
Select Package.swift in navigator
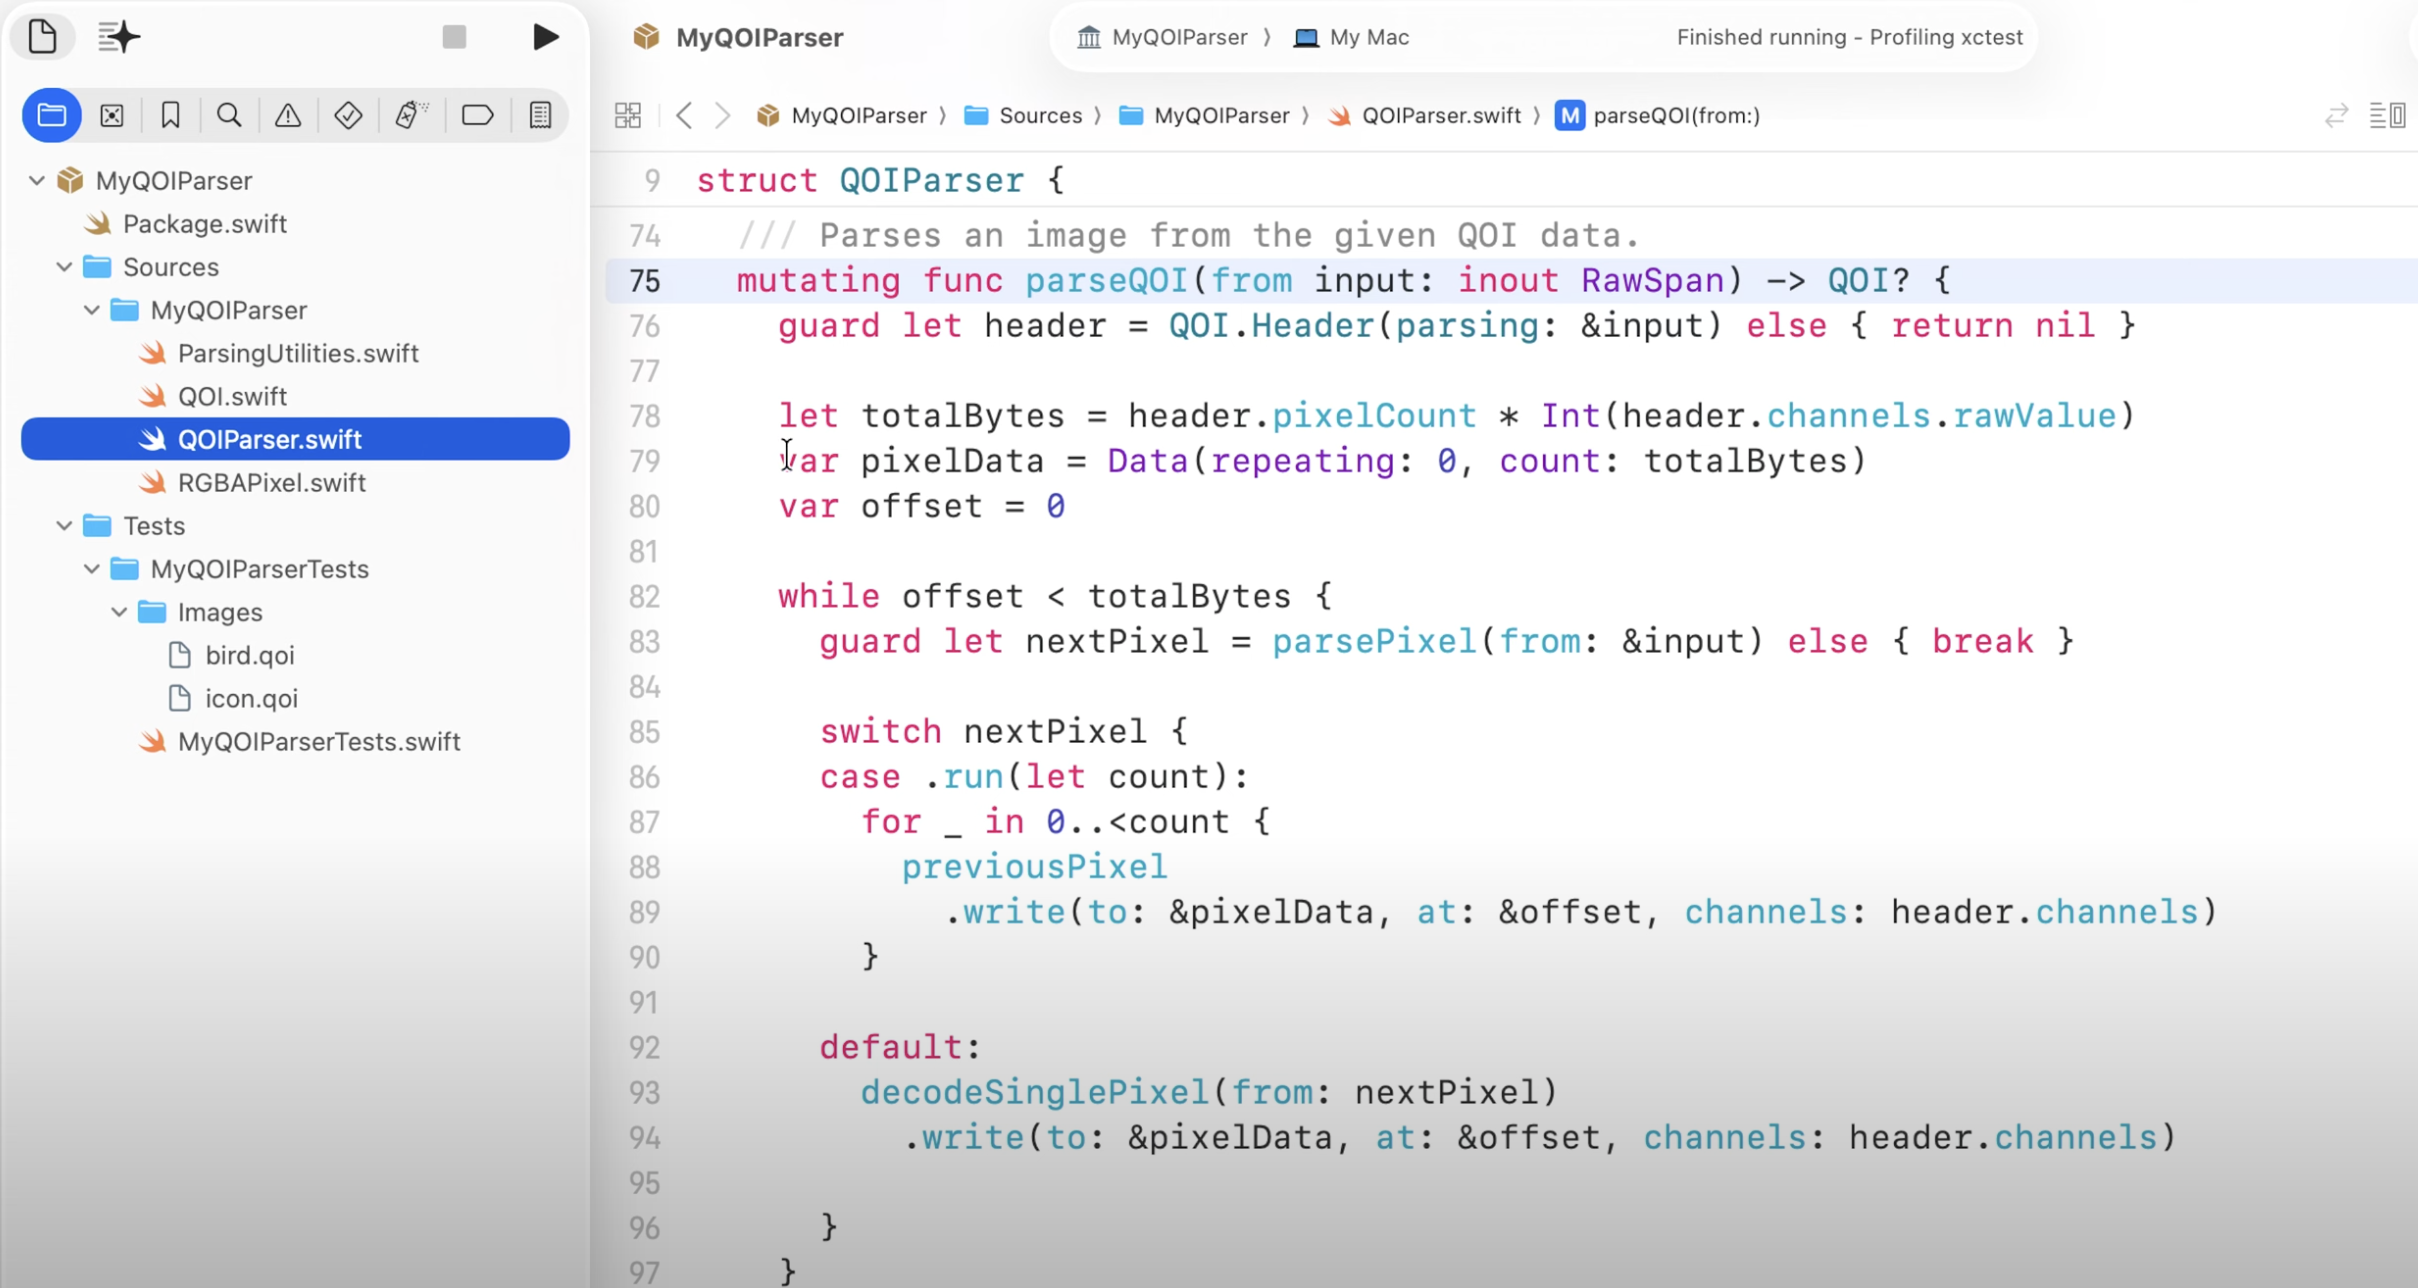tap(204, 224)
